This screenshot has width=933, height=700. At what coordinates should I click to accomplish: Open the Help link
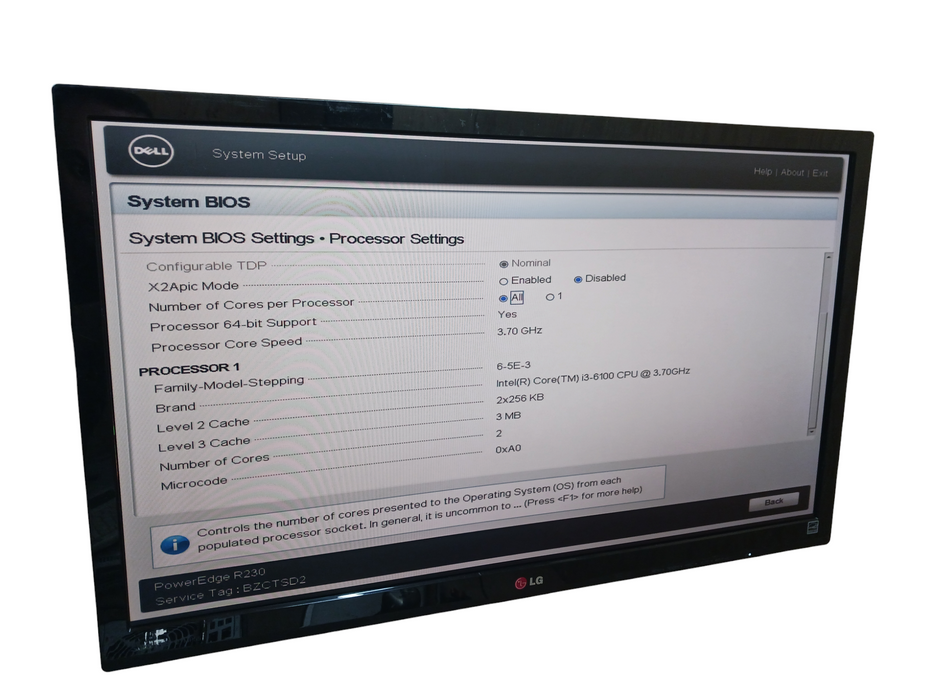pos(762,171)
